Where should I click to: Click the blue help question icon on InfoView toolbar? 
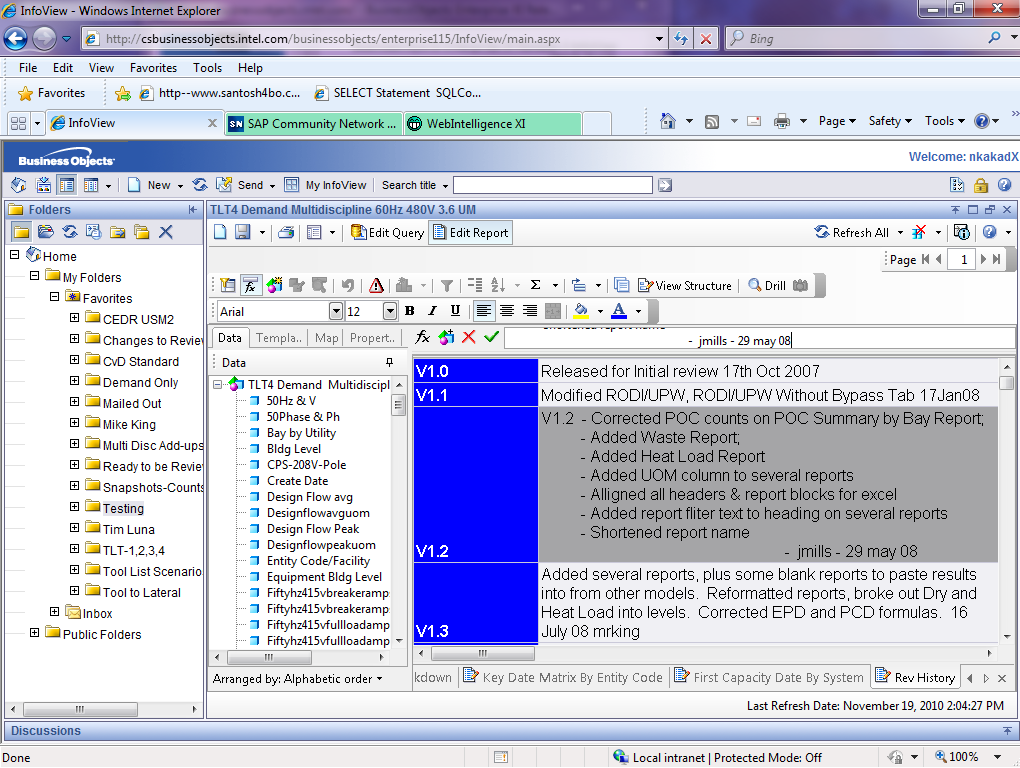pos(1004,185)
